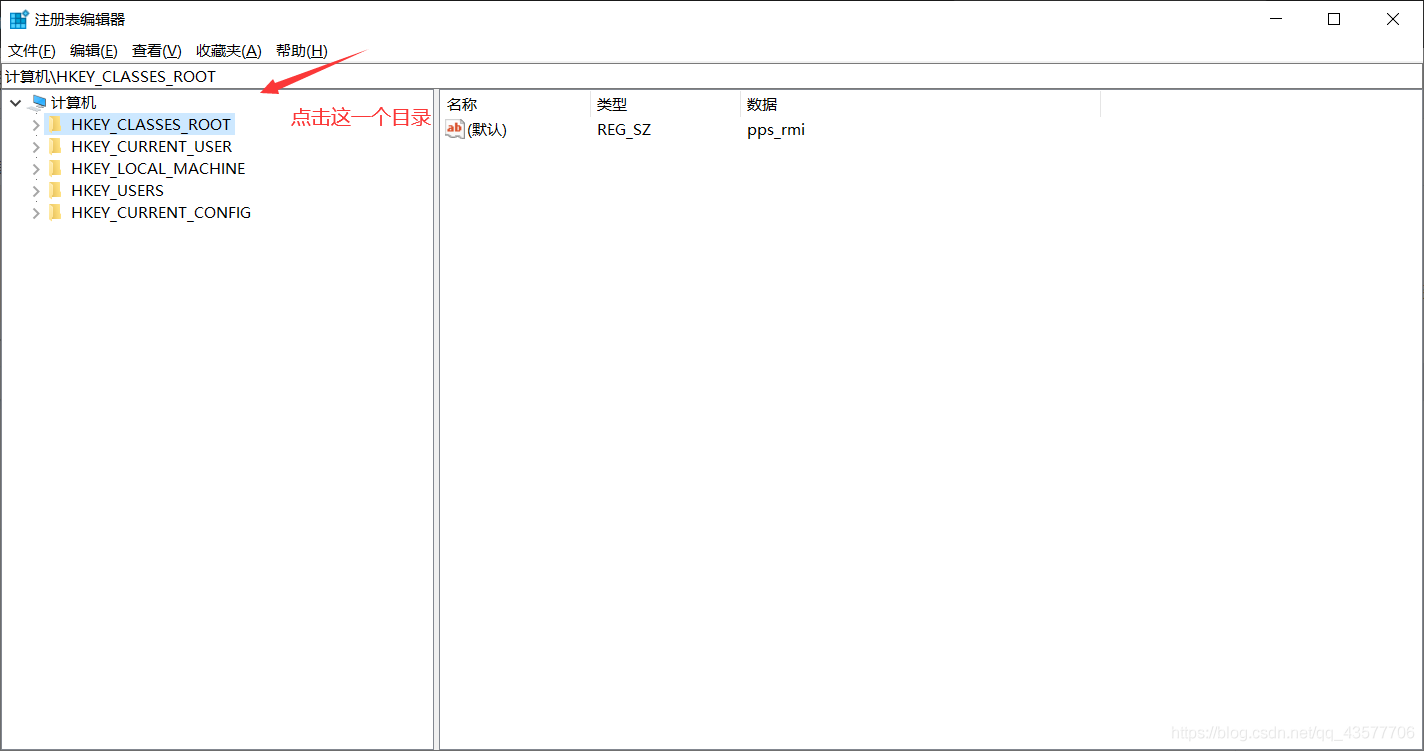The width and height of the screenshot is (1424, 751).
Task: Open the 收藏夹(A) menu
Action: click(229, 51)
